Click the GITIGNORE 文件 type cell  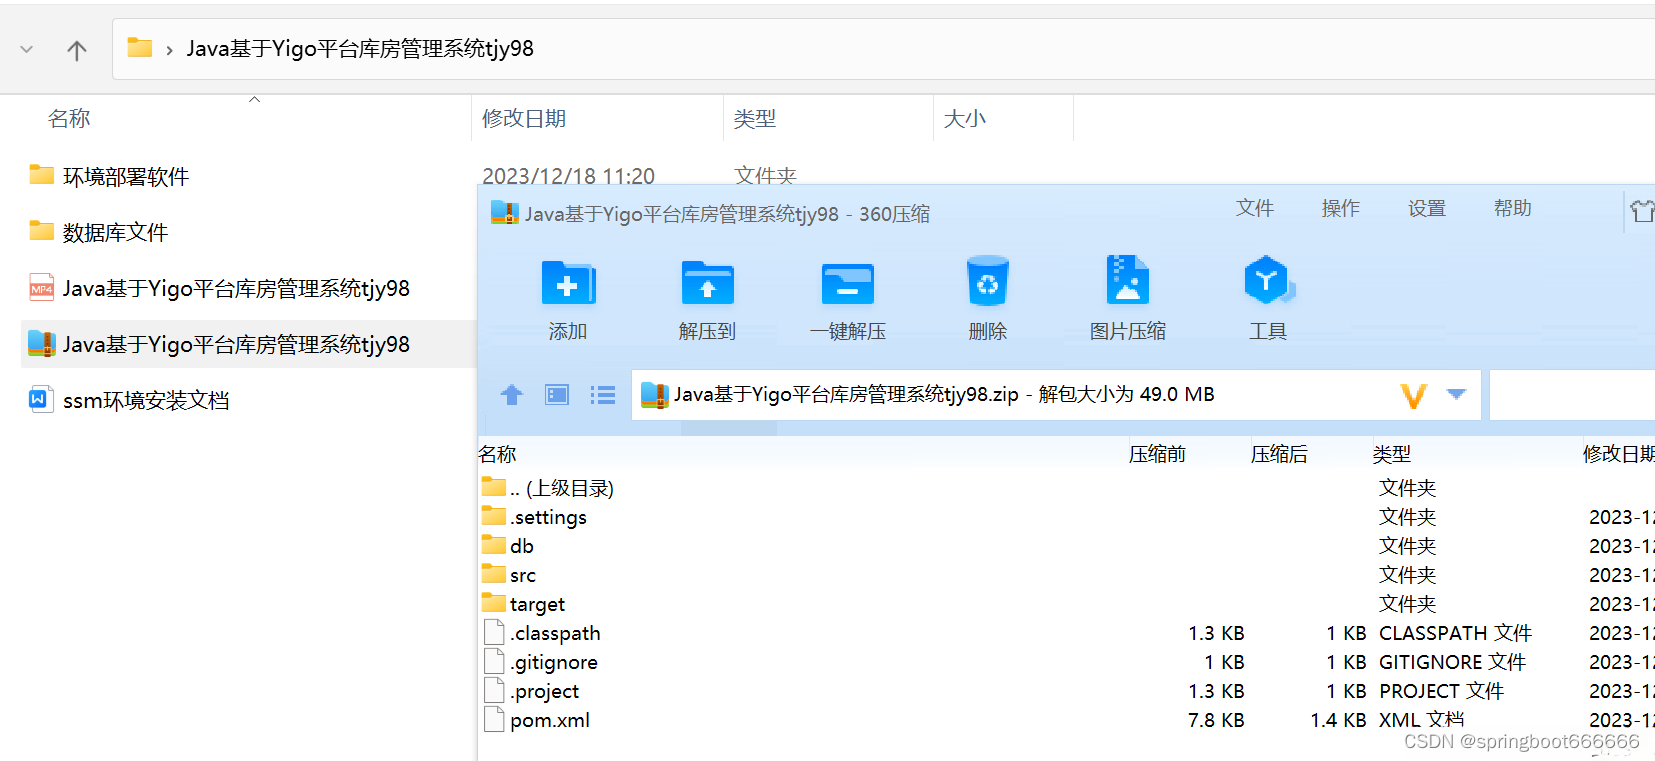(1452, 662)
